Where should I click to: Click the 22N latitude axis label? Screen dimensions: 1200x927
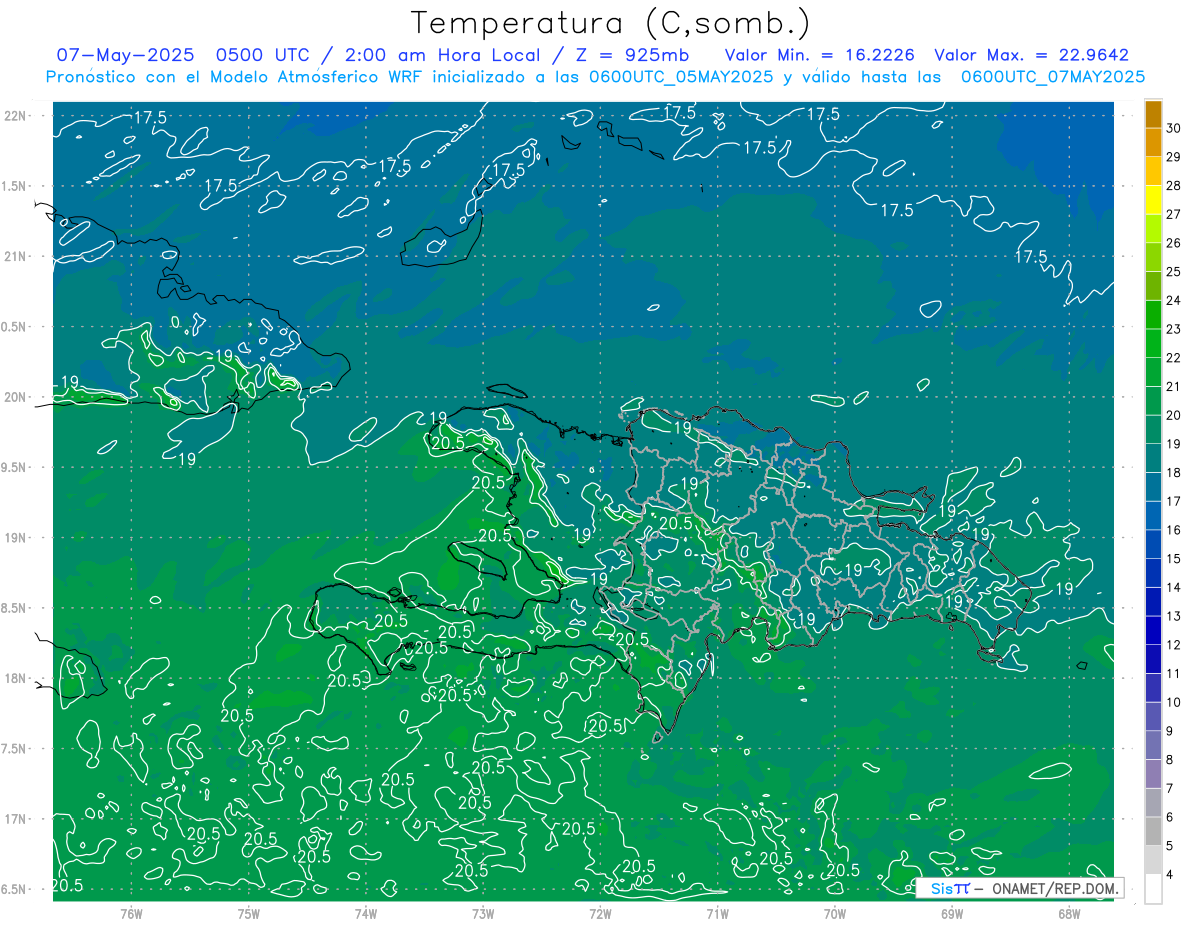pyautogui.click(x=16, y=115)
